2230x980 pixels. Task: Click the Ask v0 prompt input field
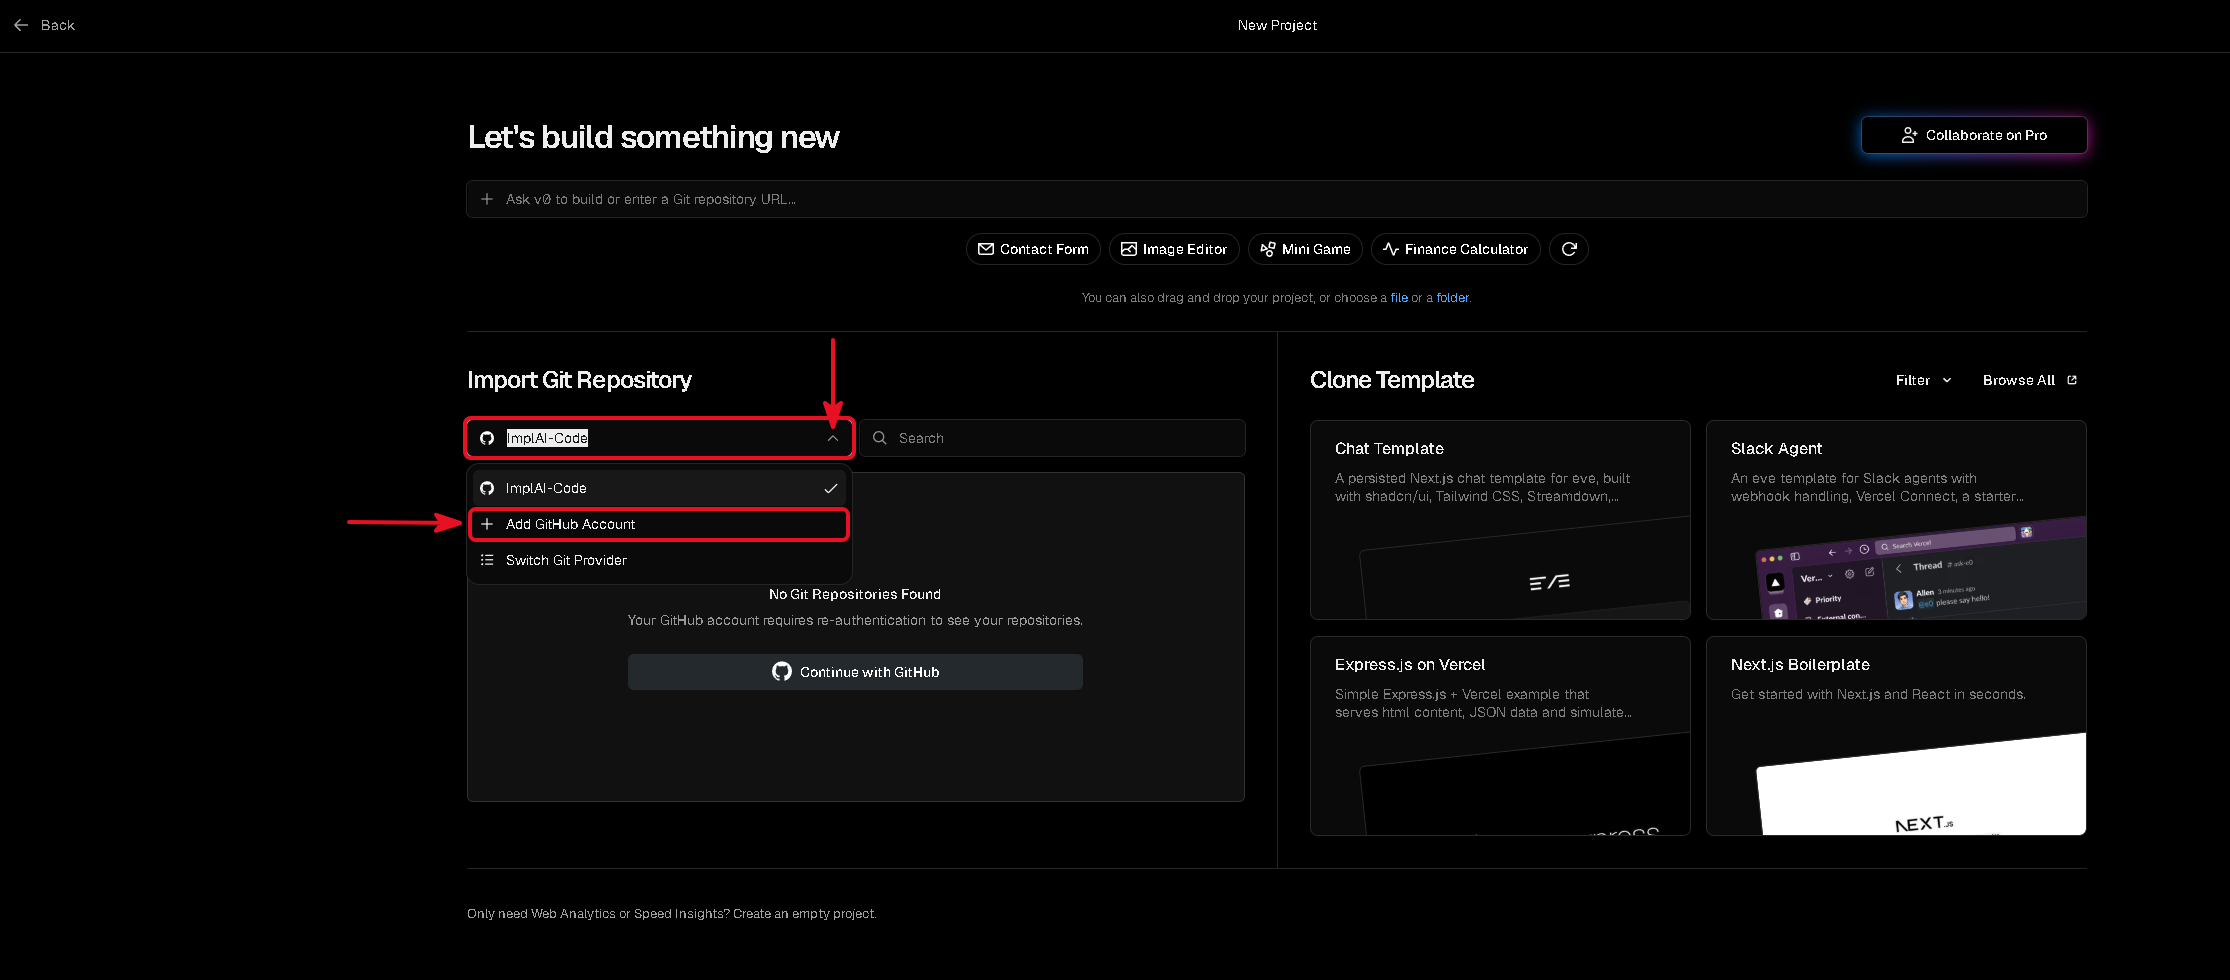(x=1277, y=199)
